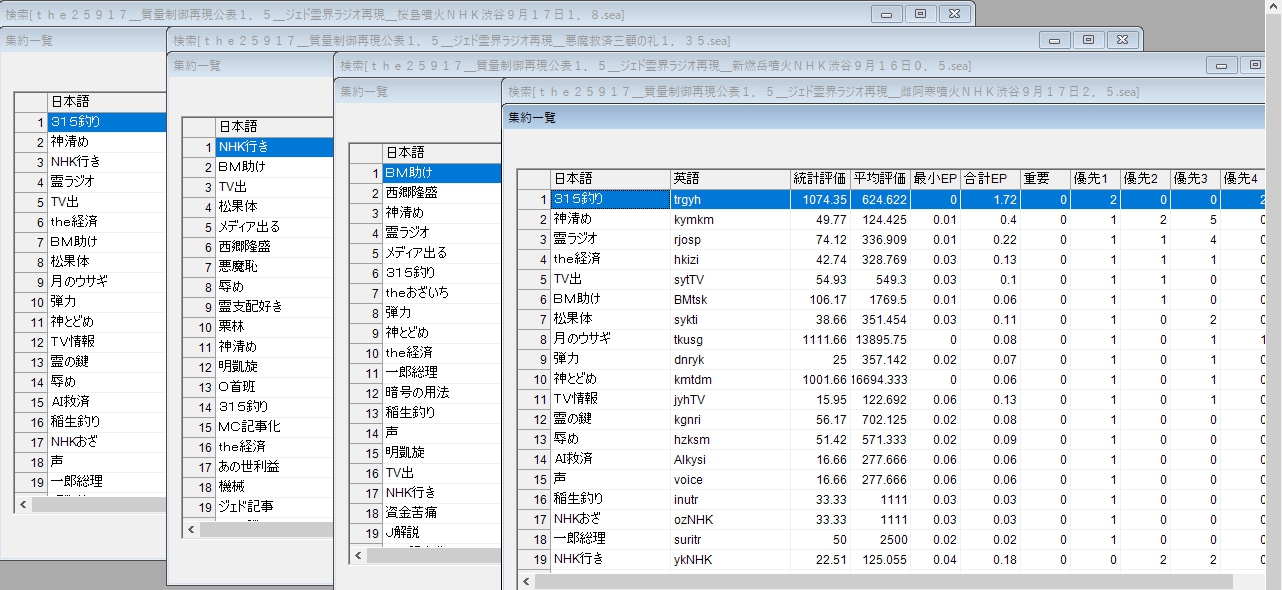1282x590 pixels.
Task: Click row number 19 of the frontmost table
Action: click(534, 559)
